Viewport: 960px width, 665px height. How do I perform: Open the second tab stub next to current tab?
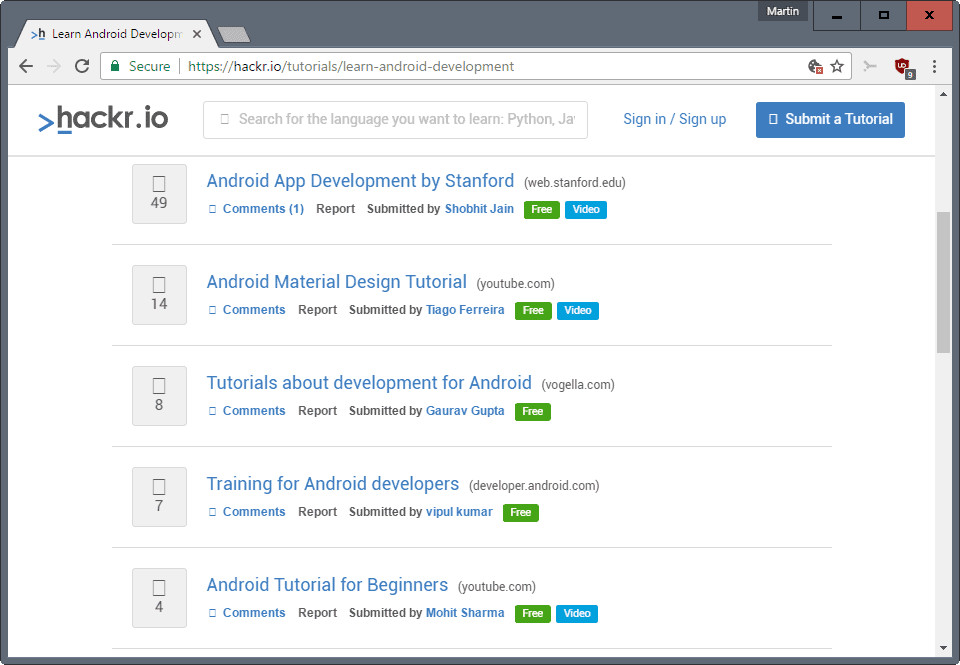point(233,33)
